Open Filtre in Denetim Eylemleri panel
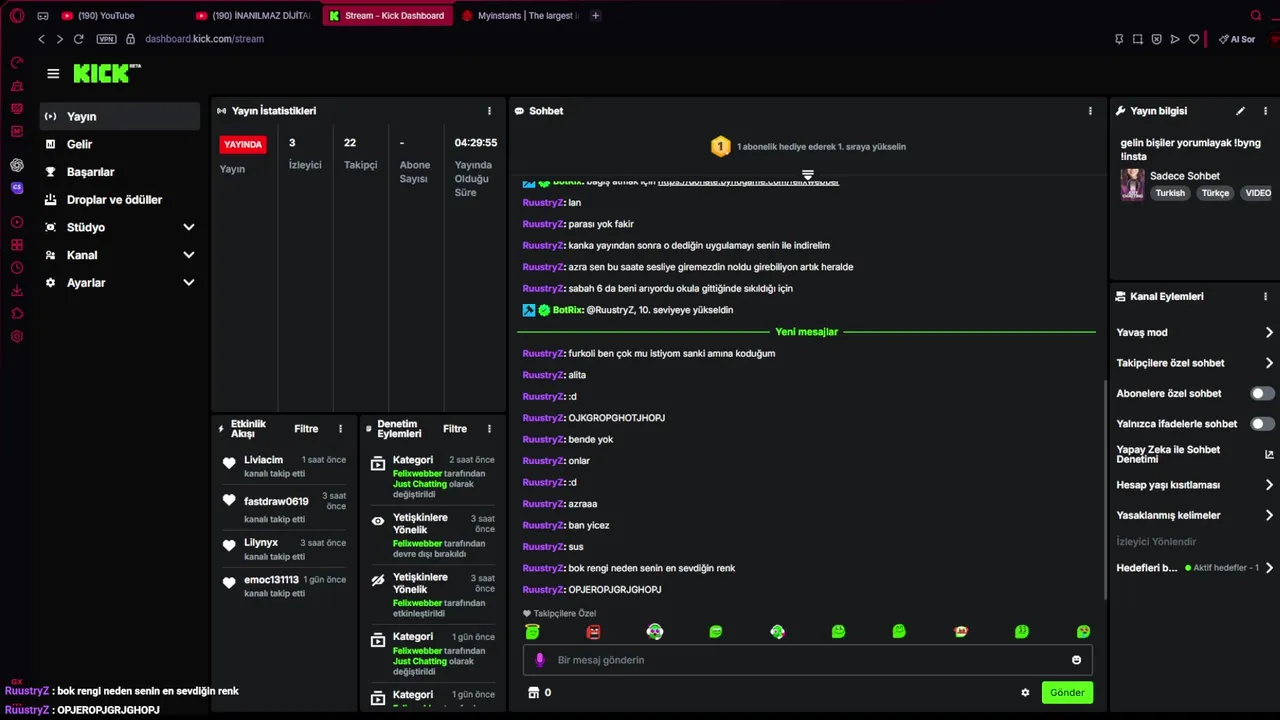 tap(455, 429)
